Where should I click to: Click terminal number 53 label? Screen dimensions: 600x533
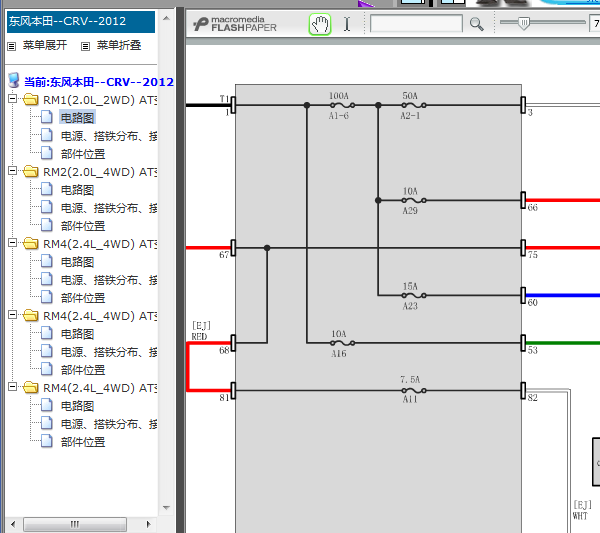pos(533,350)
